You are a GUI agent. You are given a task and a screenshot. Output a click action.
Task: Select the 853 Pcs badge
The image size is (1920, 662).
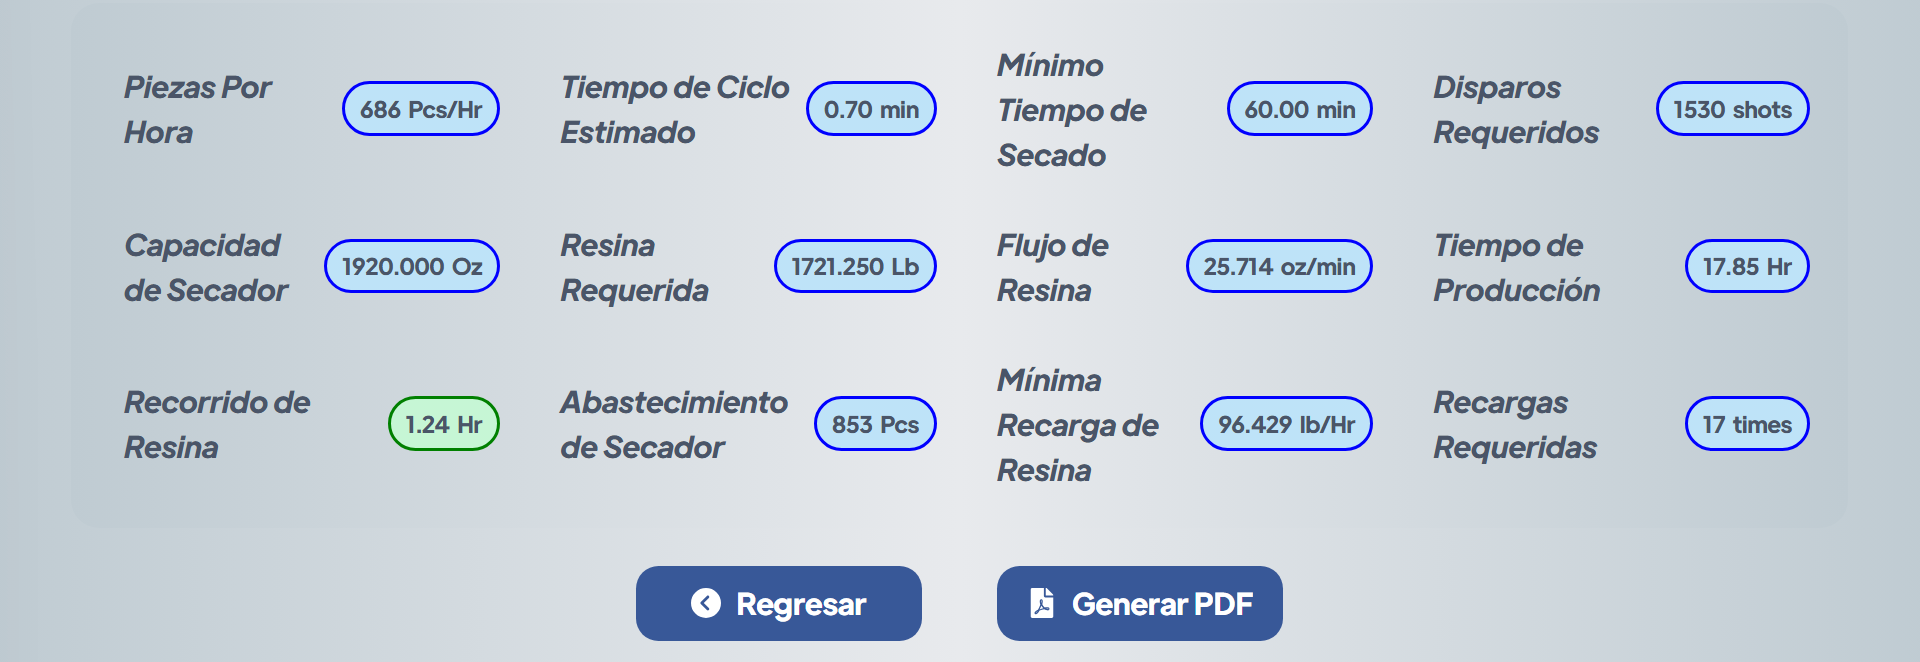coord(875,424)
